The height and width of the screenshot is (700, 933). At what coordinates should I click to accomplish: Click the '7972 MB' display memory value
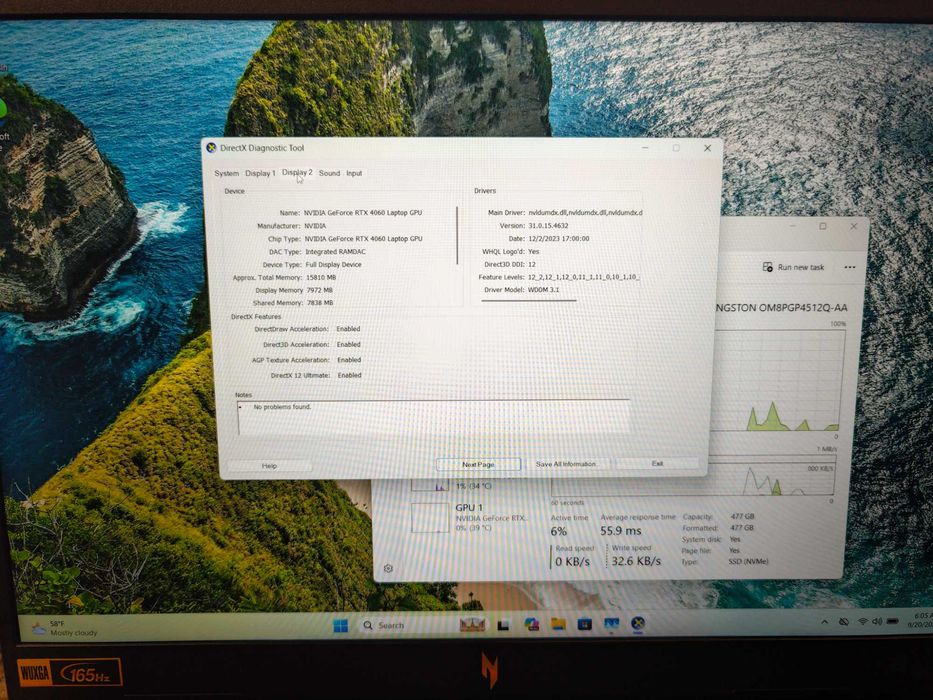click(320, 290)
